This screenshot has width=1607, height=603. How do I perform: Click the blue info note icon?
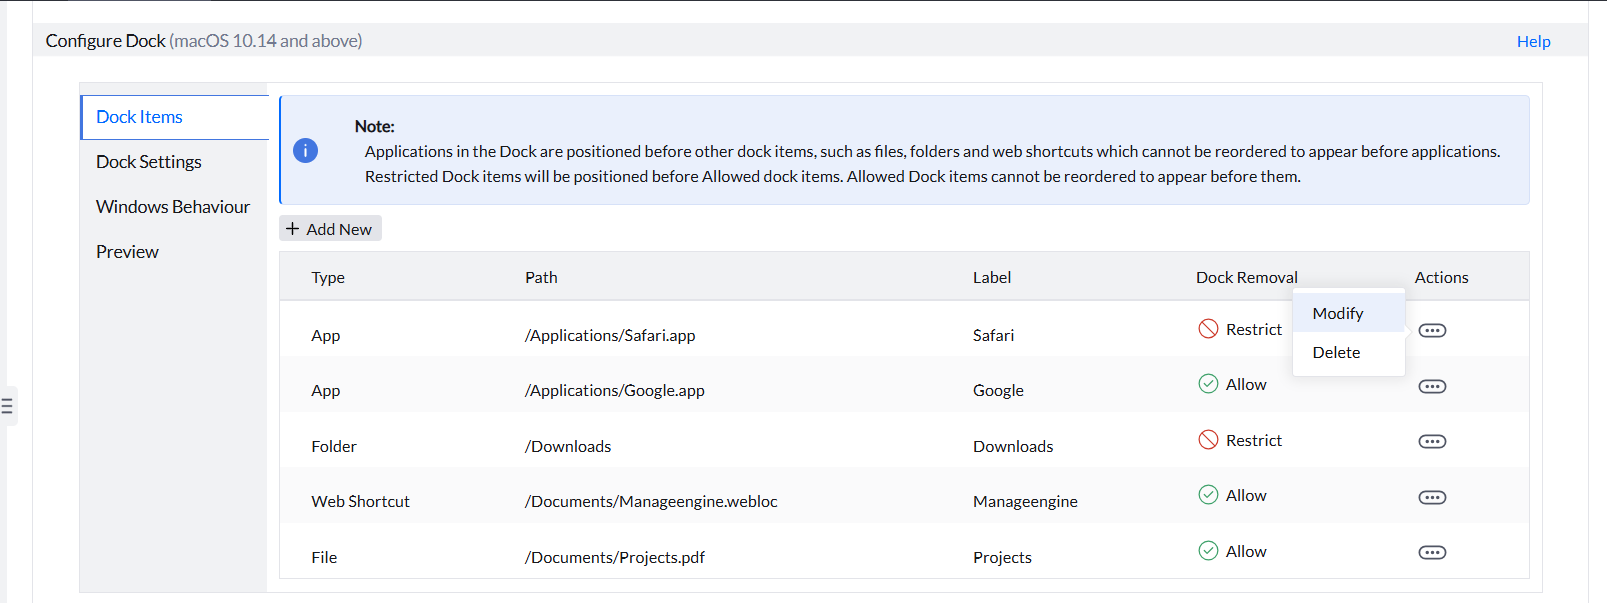click(305, 150)
